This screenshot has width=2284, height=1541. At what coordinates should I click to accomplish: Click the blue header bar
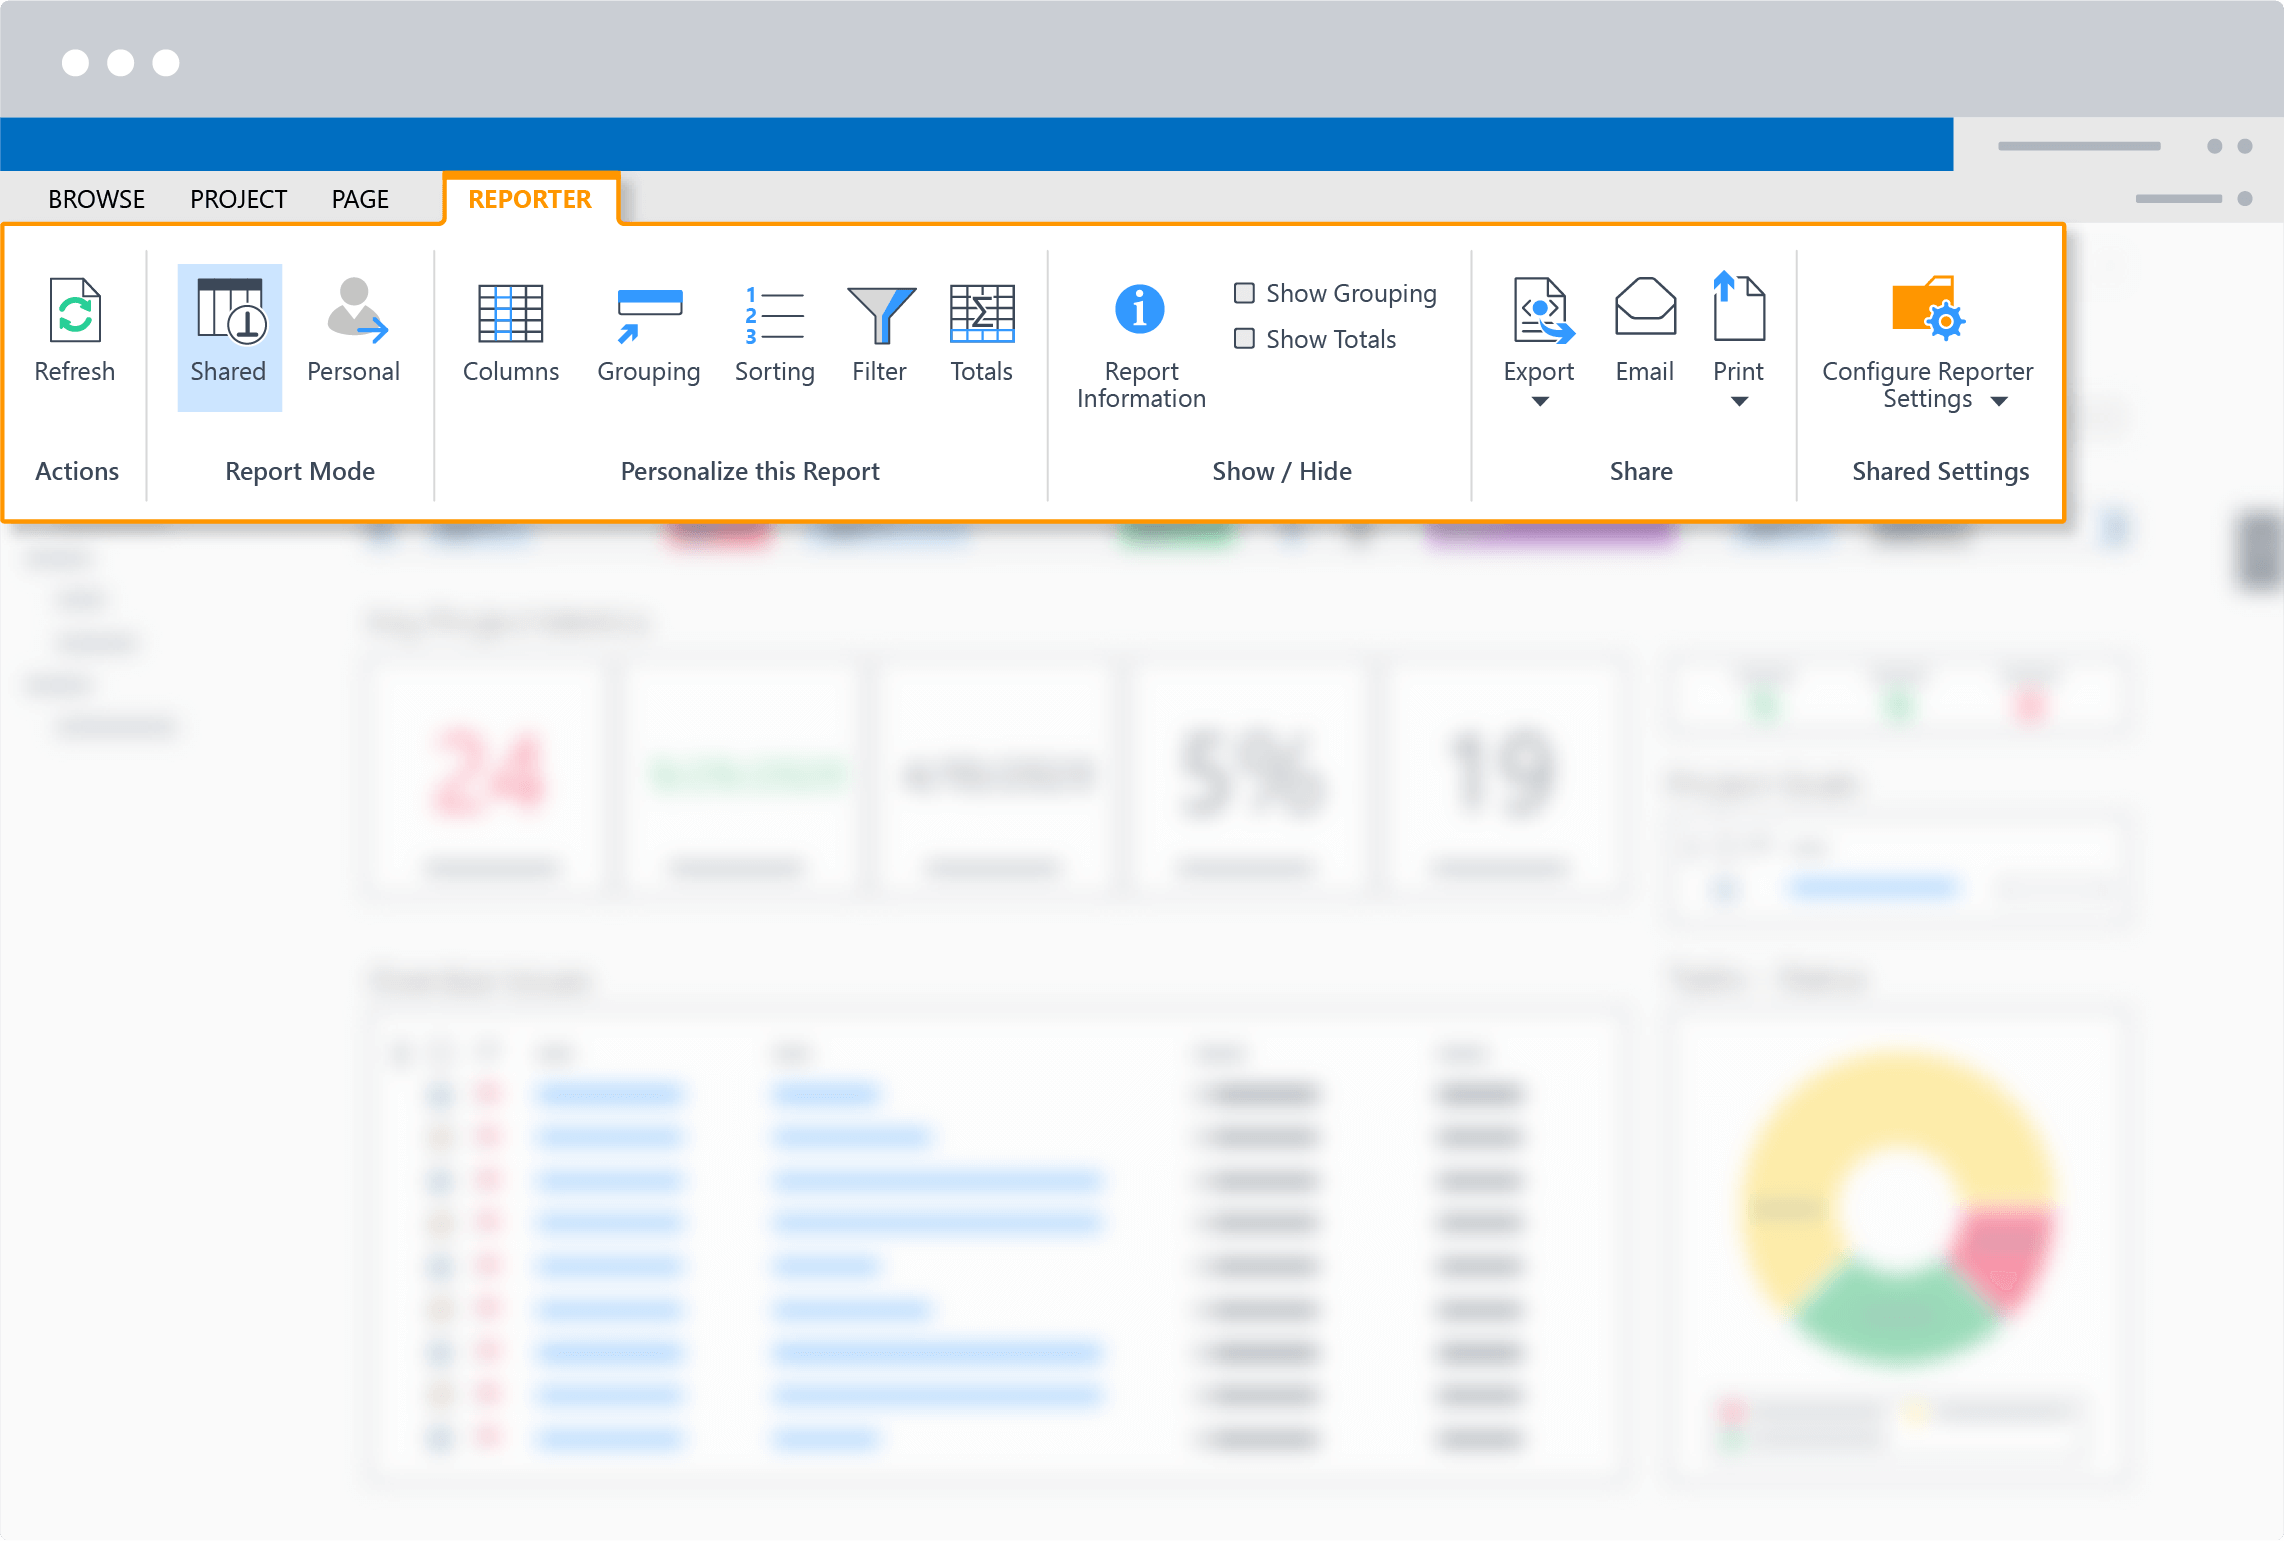[975, 145]
